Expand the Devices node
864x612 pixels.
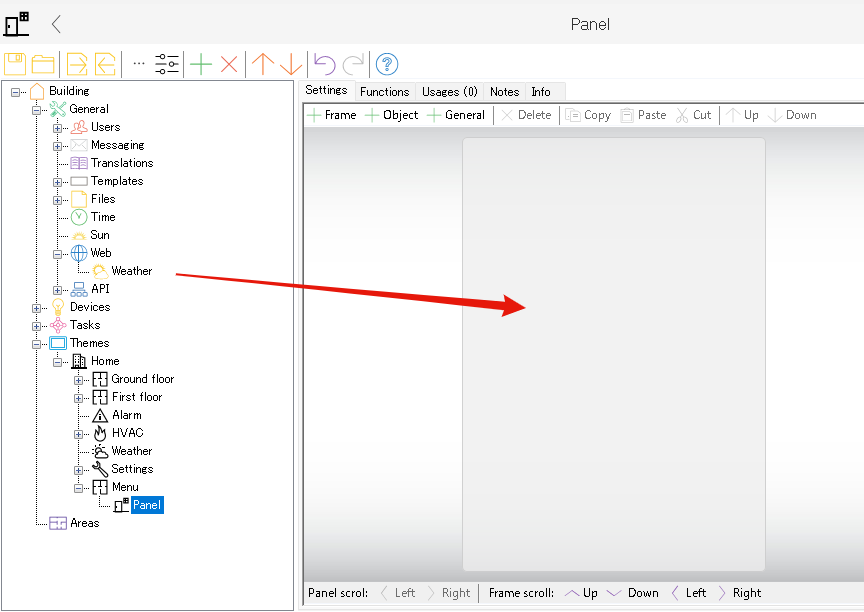pos(36,308)
